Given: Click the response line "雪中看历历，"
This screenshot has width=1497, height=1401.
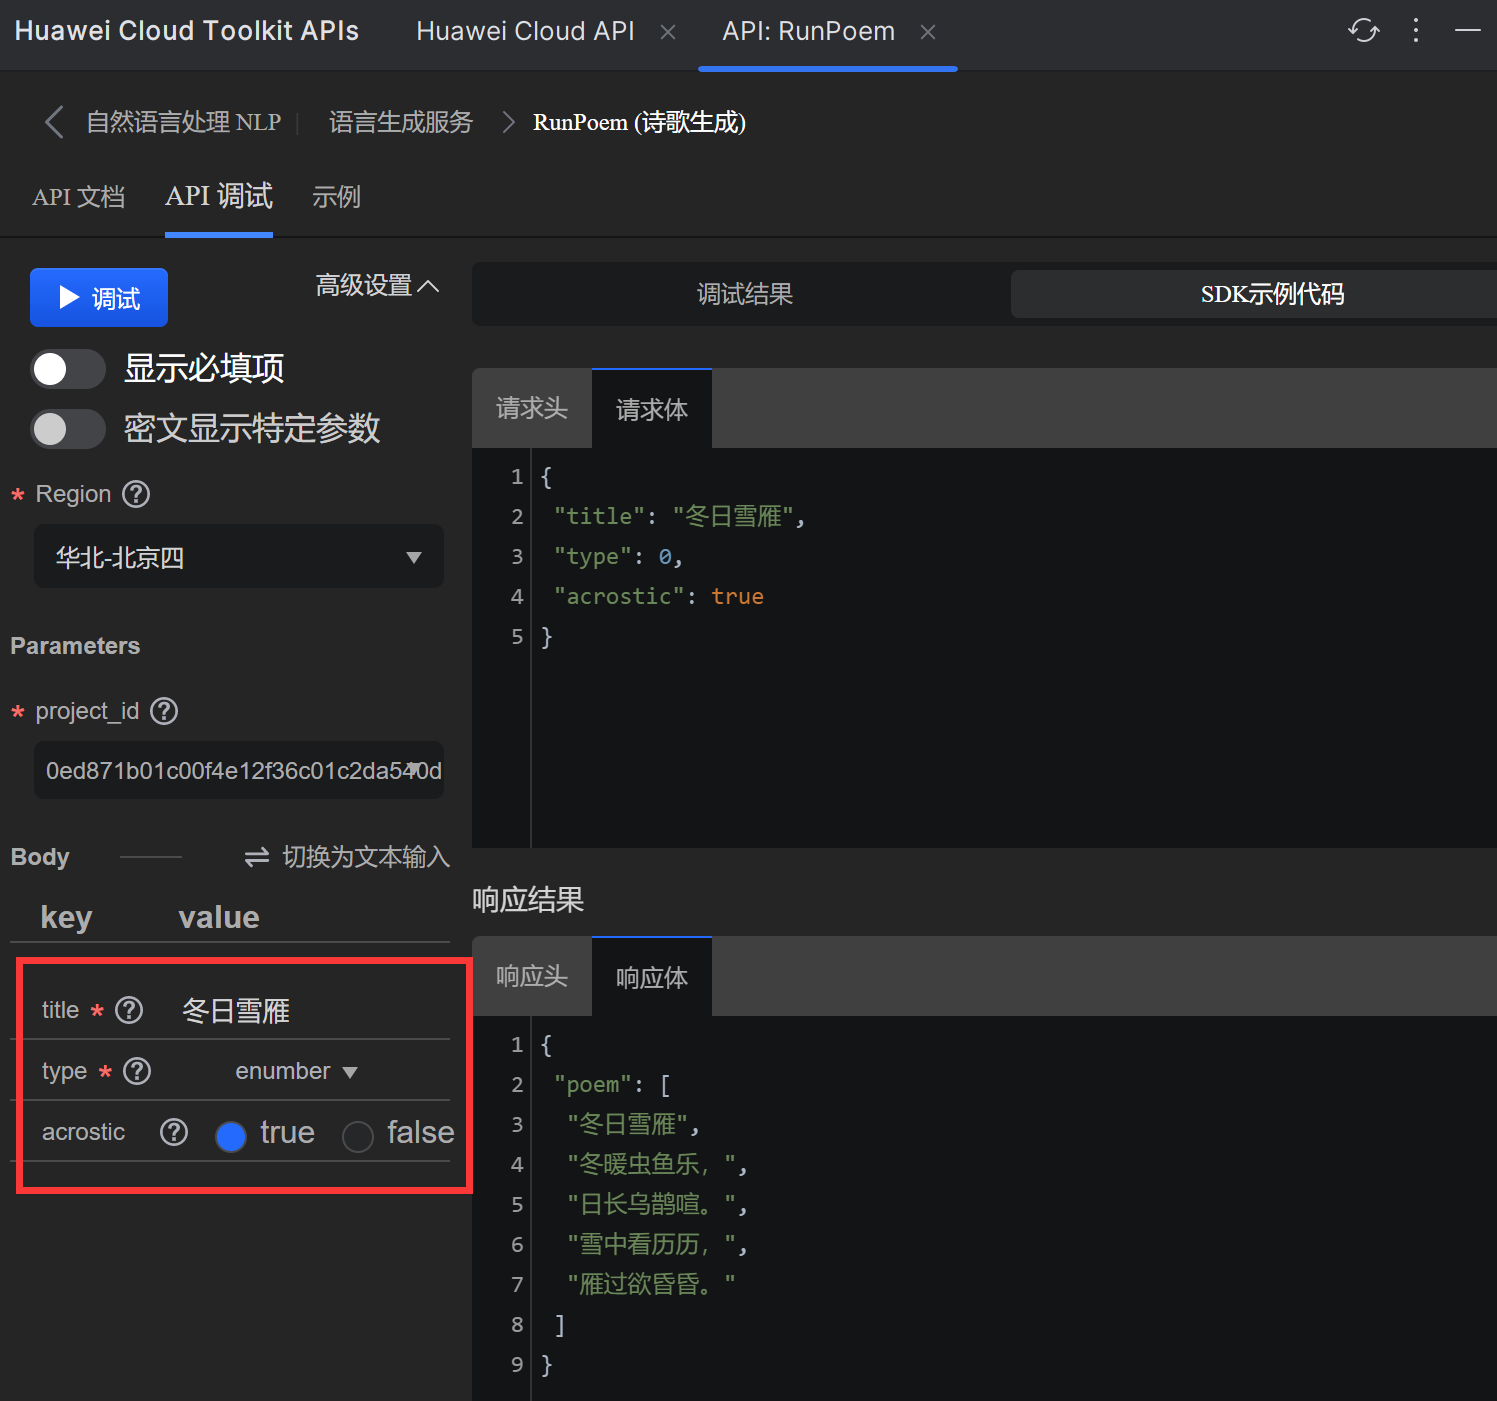Looking at the screenshot, I should point(656,1244).
